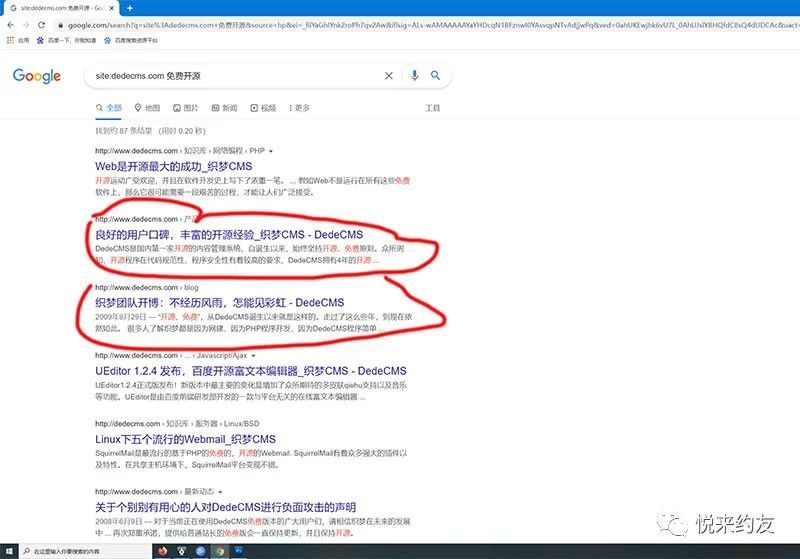Open Firefox from the taskbar

coord(163,551)
